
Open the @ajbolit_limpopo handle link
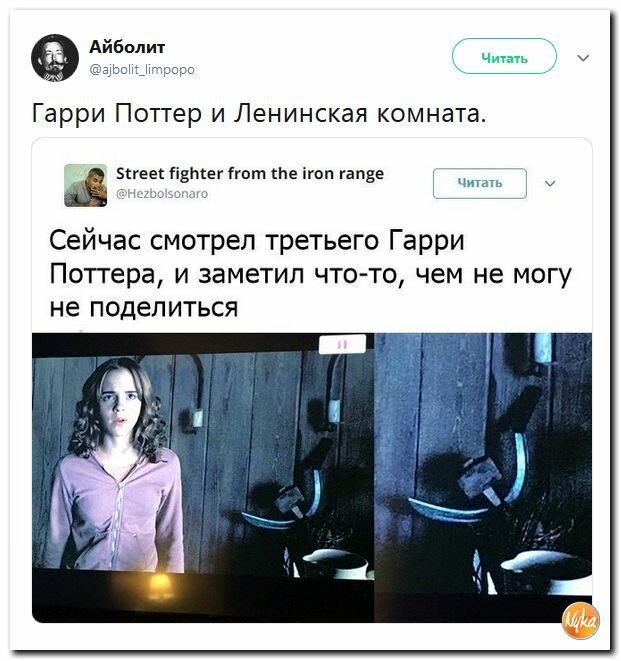click(142, 69)
